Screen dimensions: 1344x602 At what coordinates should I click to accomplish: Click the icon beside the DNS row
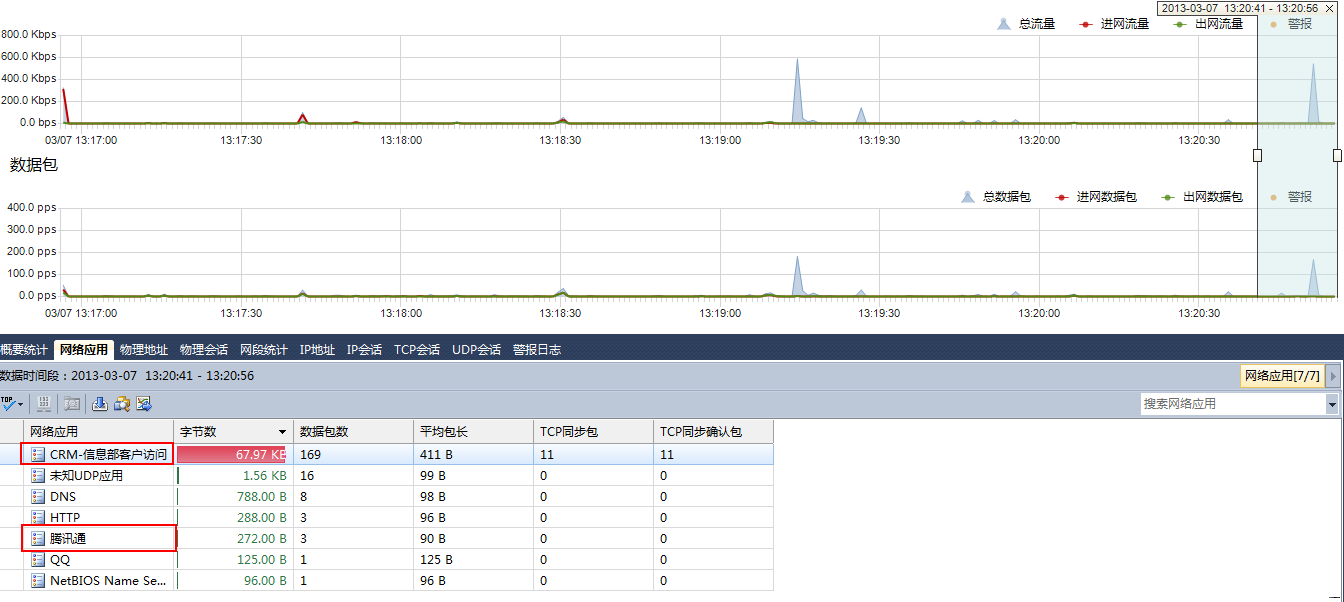click(x=38, y=497)
